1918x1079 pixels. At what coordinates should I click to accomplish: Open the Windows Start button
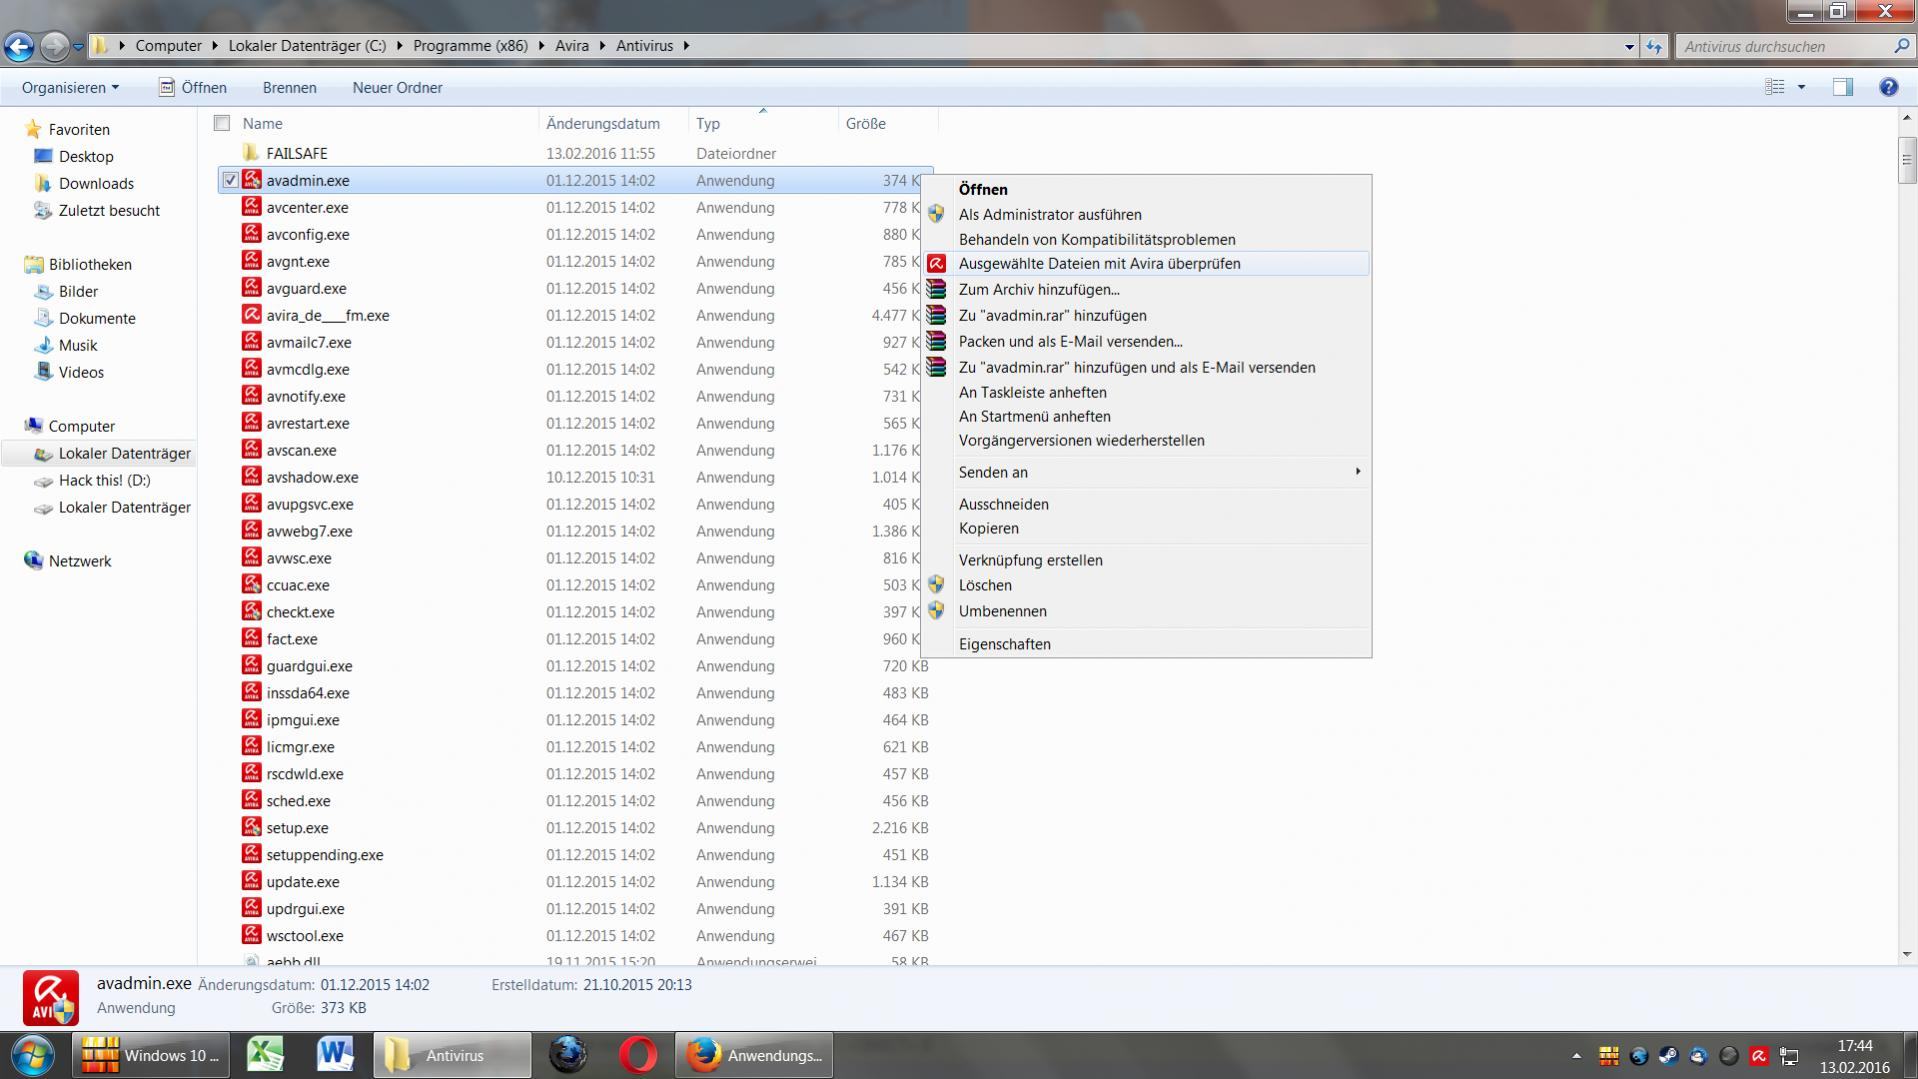[x=32, y=1055]
